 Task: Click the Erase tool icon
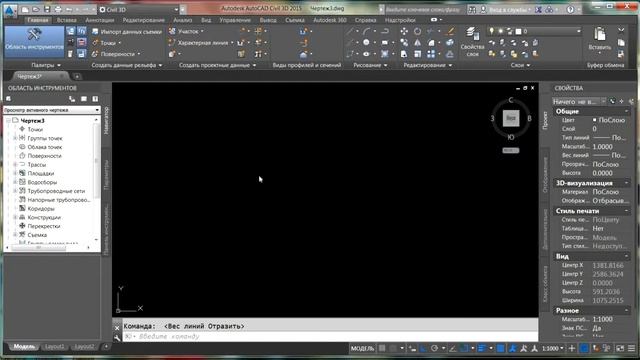[450, 31]
